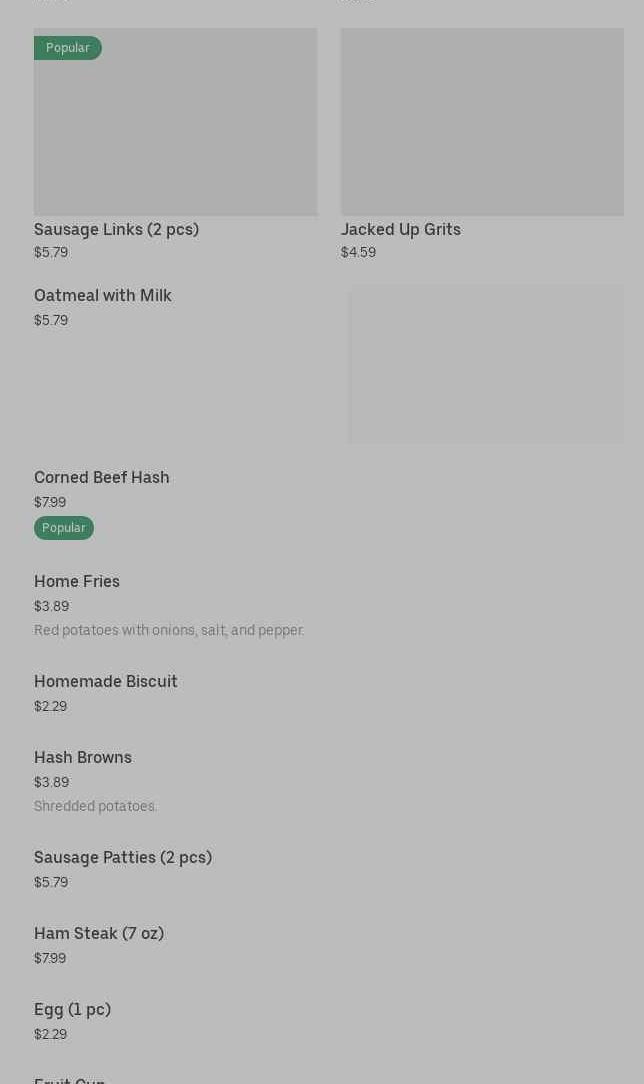Click the Home Fries red potatoes description
This screenshot has width=644, height=1084.
click(169, 630)
